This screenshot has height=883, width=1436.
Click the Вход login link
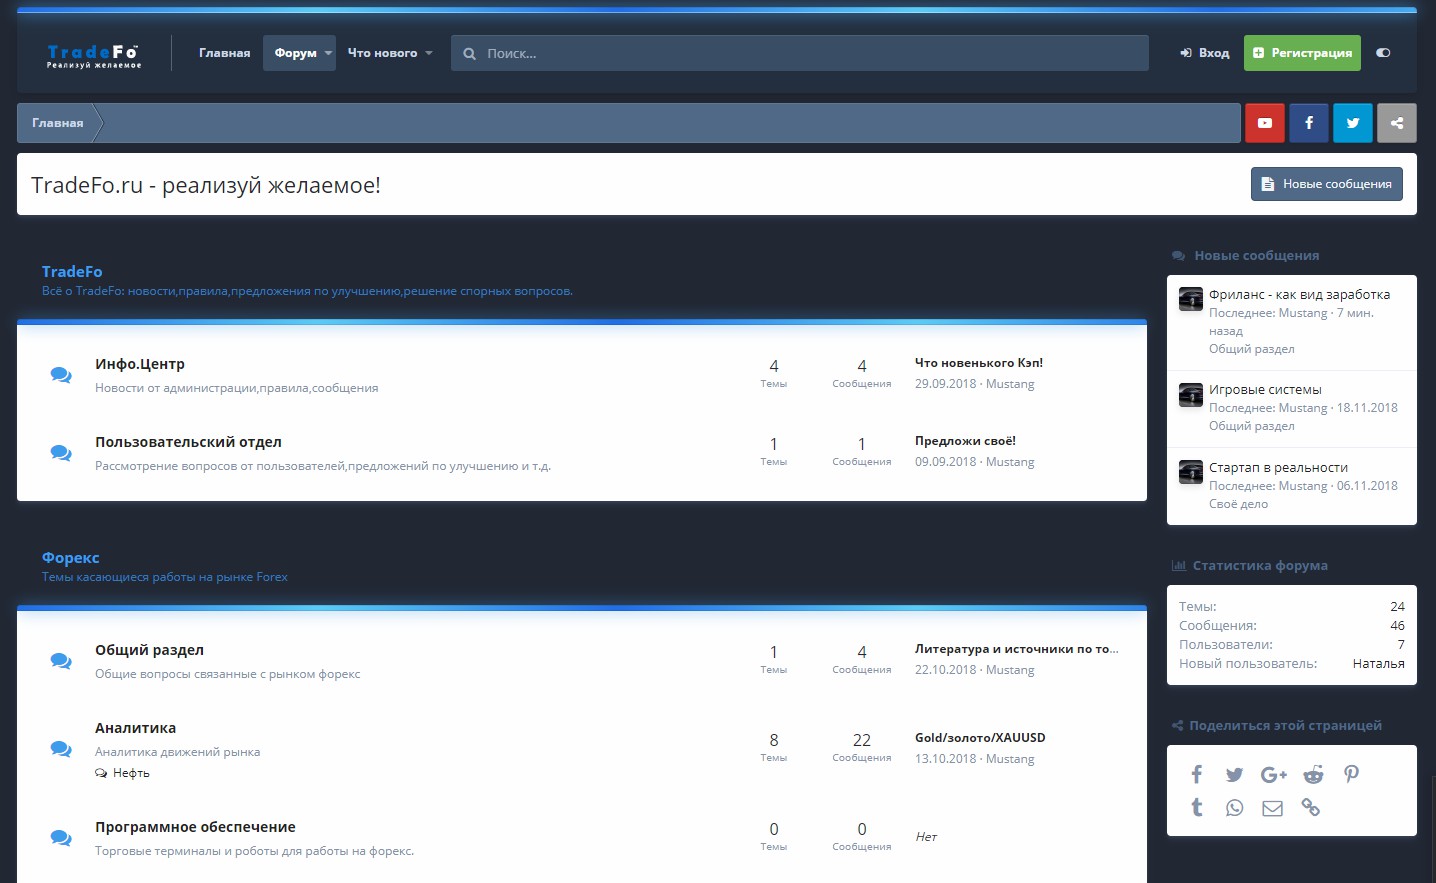click(1205, 53)
